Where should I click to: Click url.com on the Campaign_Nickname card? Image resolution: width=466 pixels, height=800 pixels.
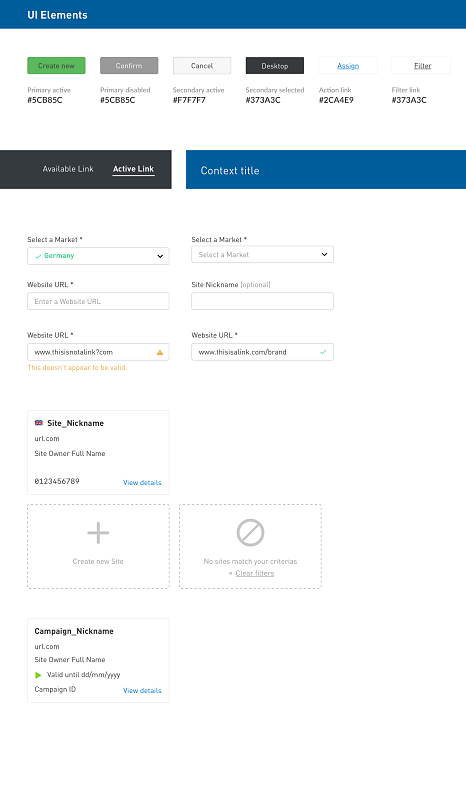[x=47, y=646]
